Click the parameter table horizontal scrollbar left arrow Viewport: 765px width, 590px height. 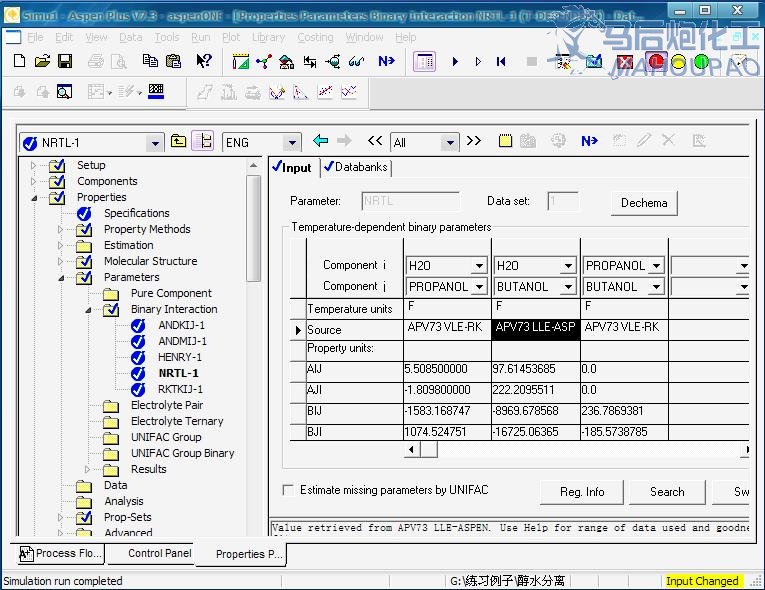coord(411,449)
